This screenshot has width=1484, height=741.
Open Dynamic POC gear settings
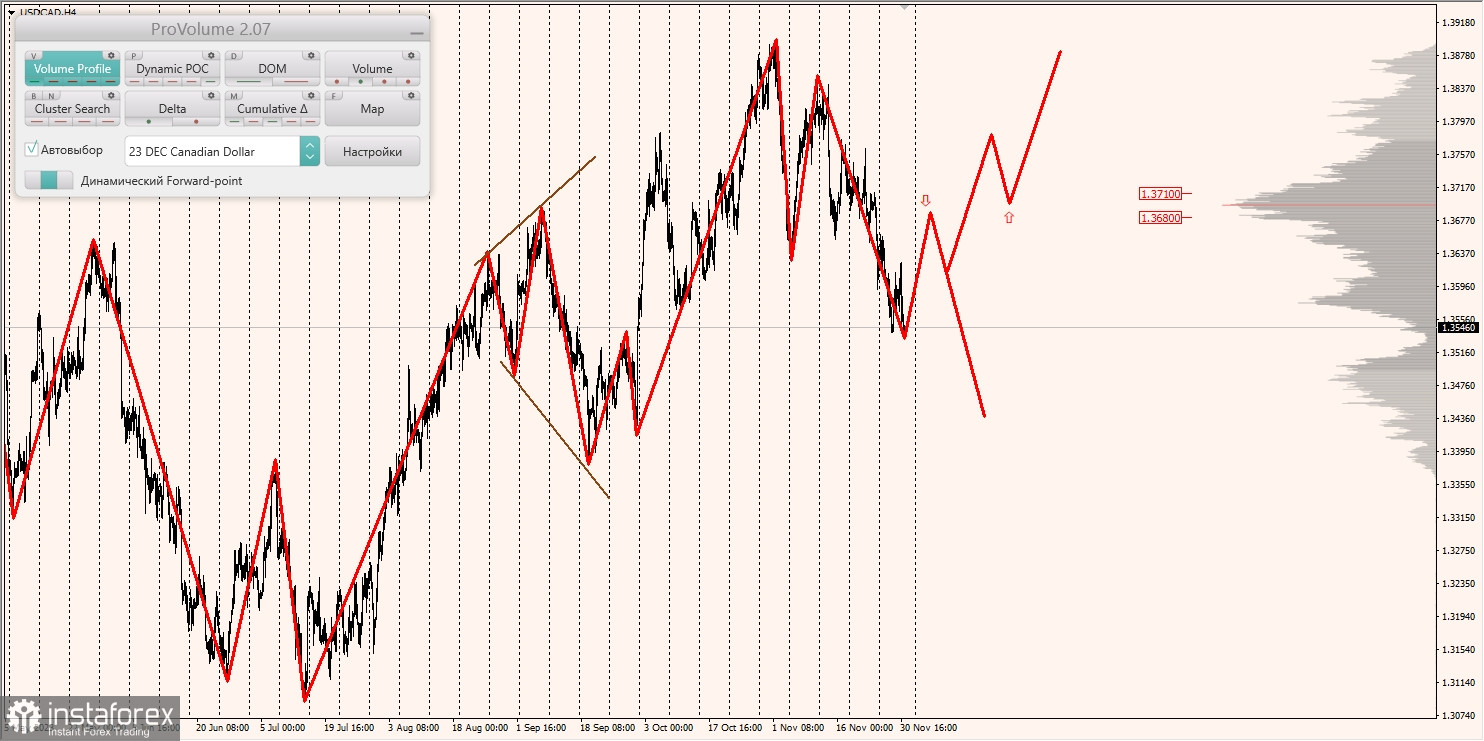coord(211,55)
